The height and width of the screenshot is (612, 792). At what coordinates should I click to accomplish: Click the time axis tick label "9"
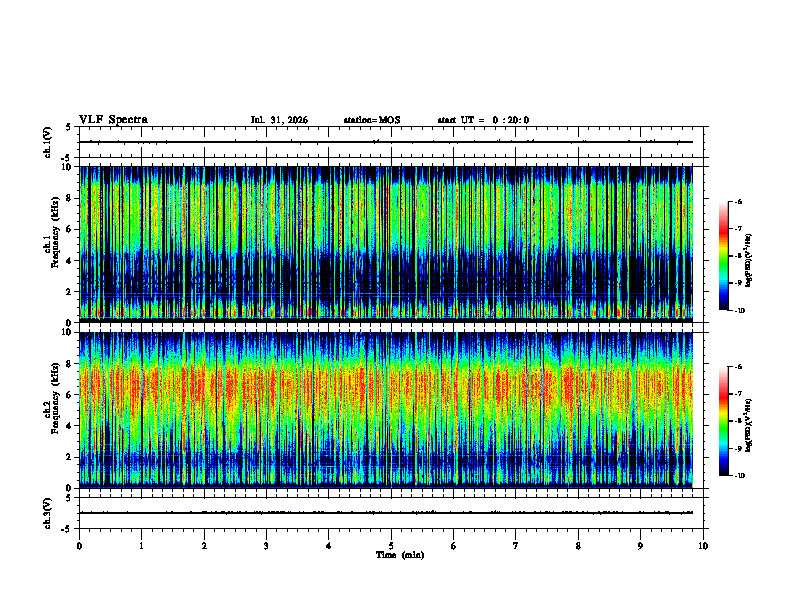[x=640, y=546]
